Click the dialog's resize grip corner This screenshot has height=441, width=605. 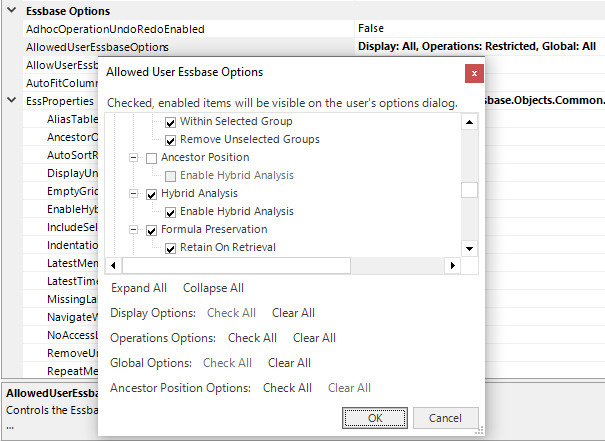pos(479,431)
